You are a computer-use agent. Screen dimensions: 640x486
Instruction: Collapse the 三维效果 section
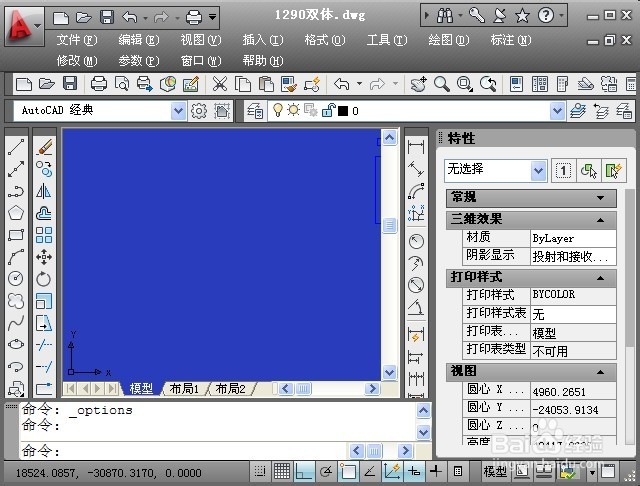point(600,220)
